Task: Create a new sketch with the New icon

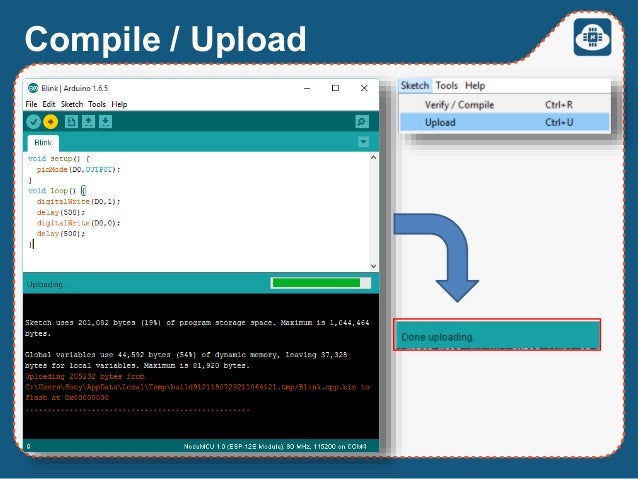Action: coord(71,121)
